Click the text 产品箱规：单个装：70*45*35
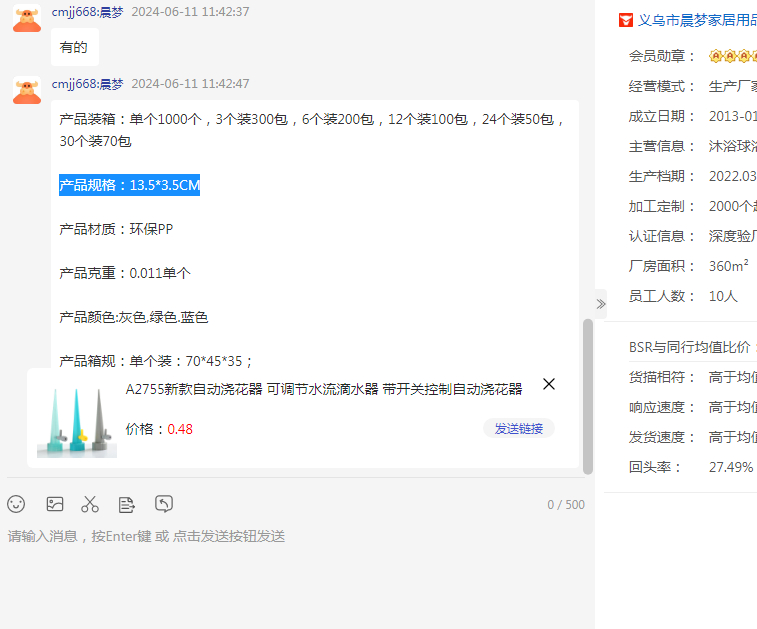Screen dimensions: 757x629 click(155, 361)
